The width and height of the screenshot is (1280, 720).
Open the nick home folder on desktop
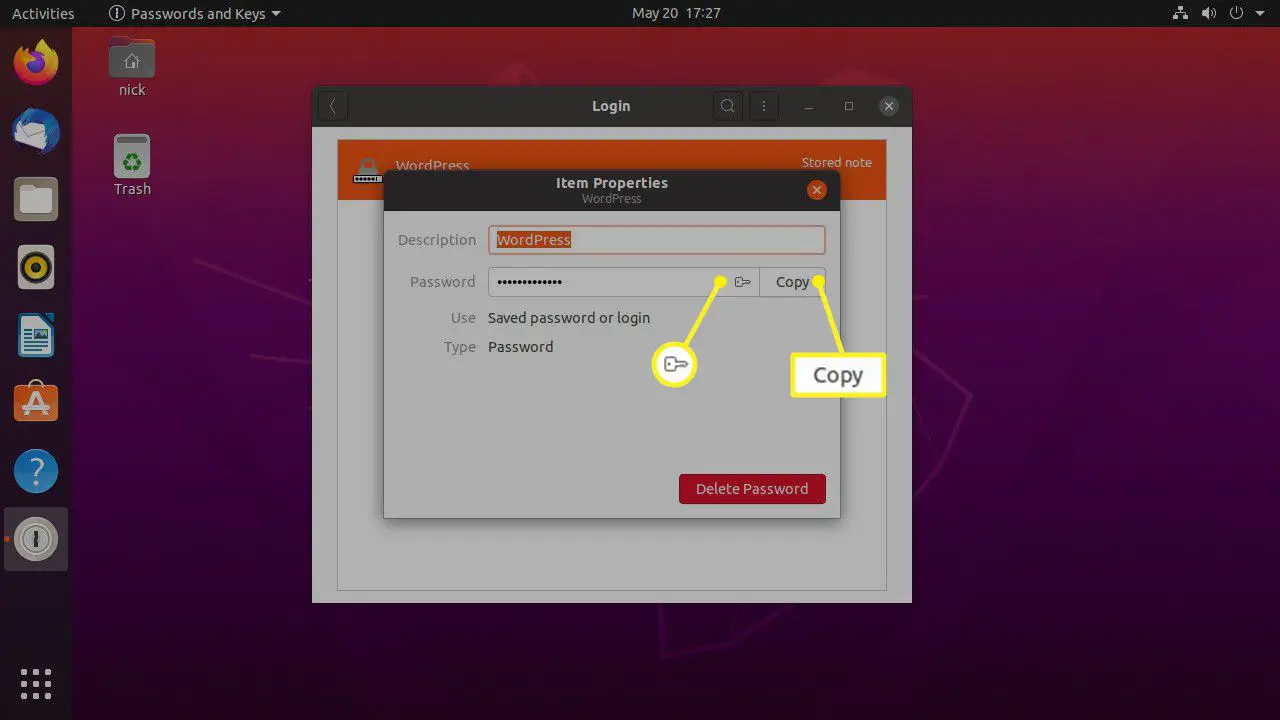point(132,67)
